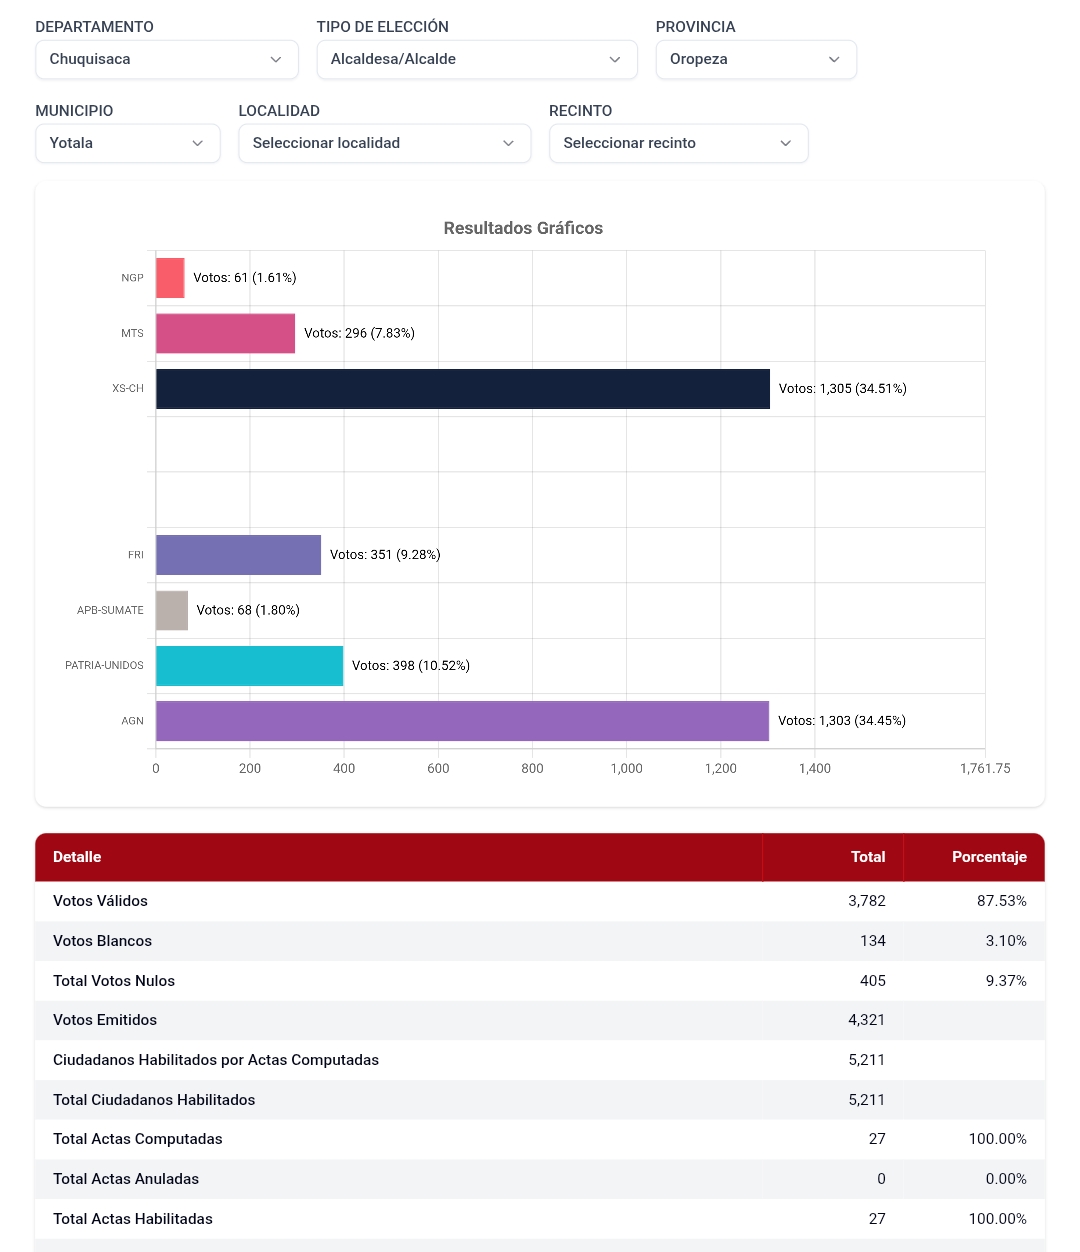Click the PATRIA-UNIDOS cyan bar

(x=249, y=666)
